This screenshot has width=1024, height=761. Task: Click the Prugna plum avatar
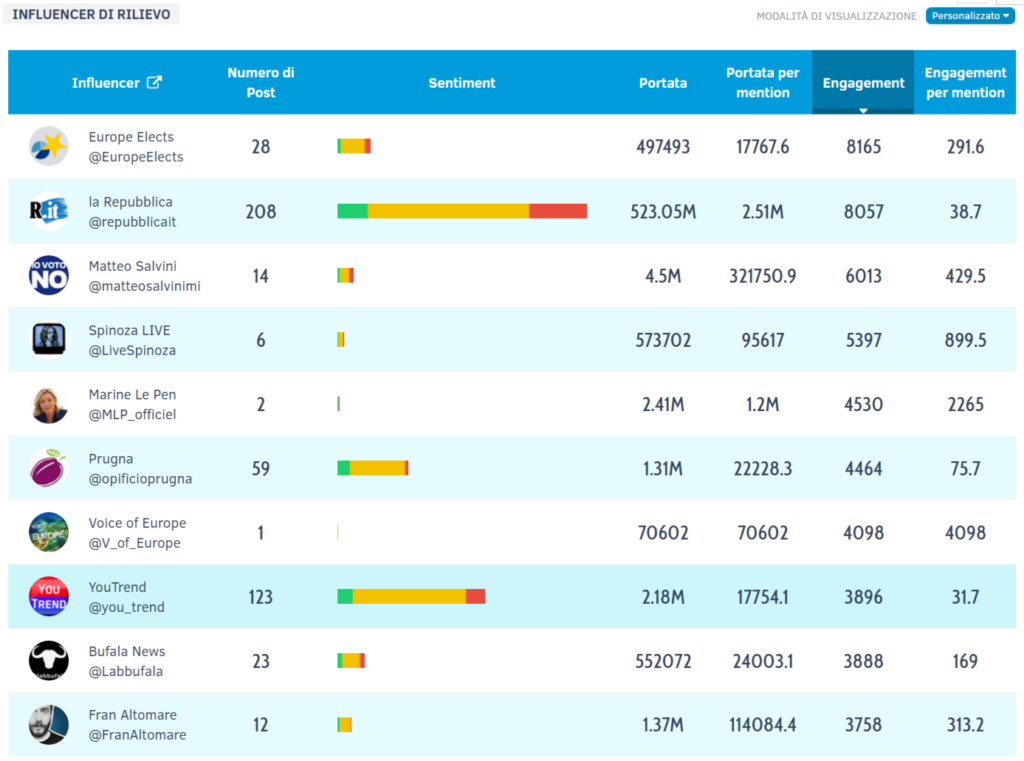(x=48, y=468)
